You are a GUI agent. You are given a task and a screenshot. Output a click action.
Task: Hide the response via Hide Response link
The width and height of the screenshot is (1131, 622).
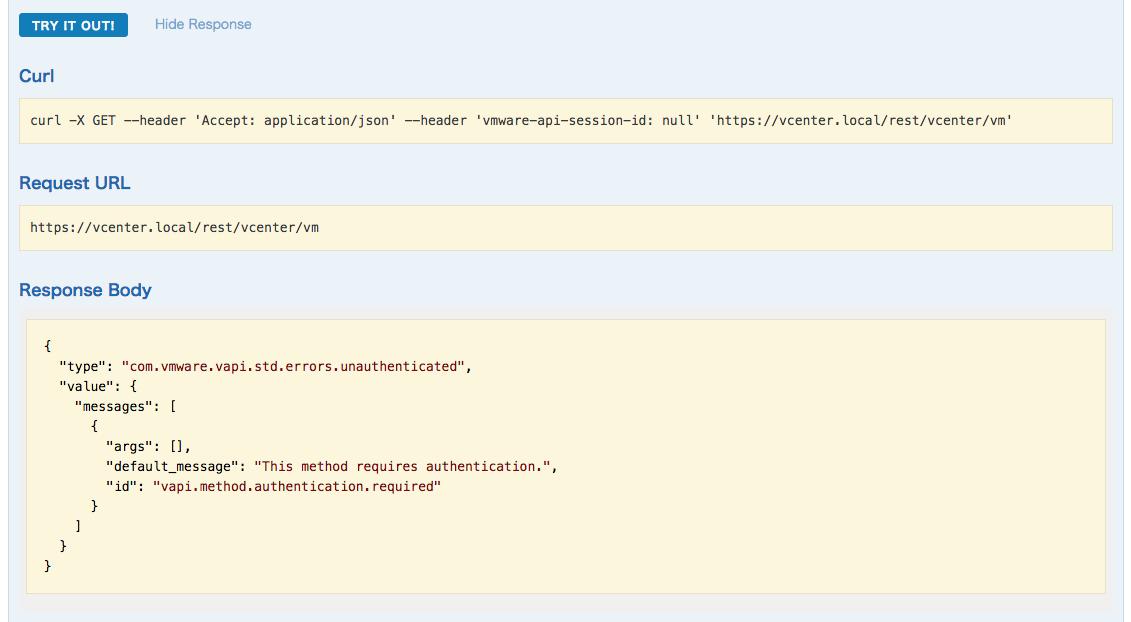pos(202,24)
